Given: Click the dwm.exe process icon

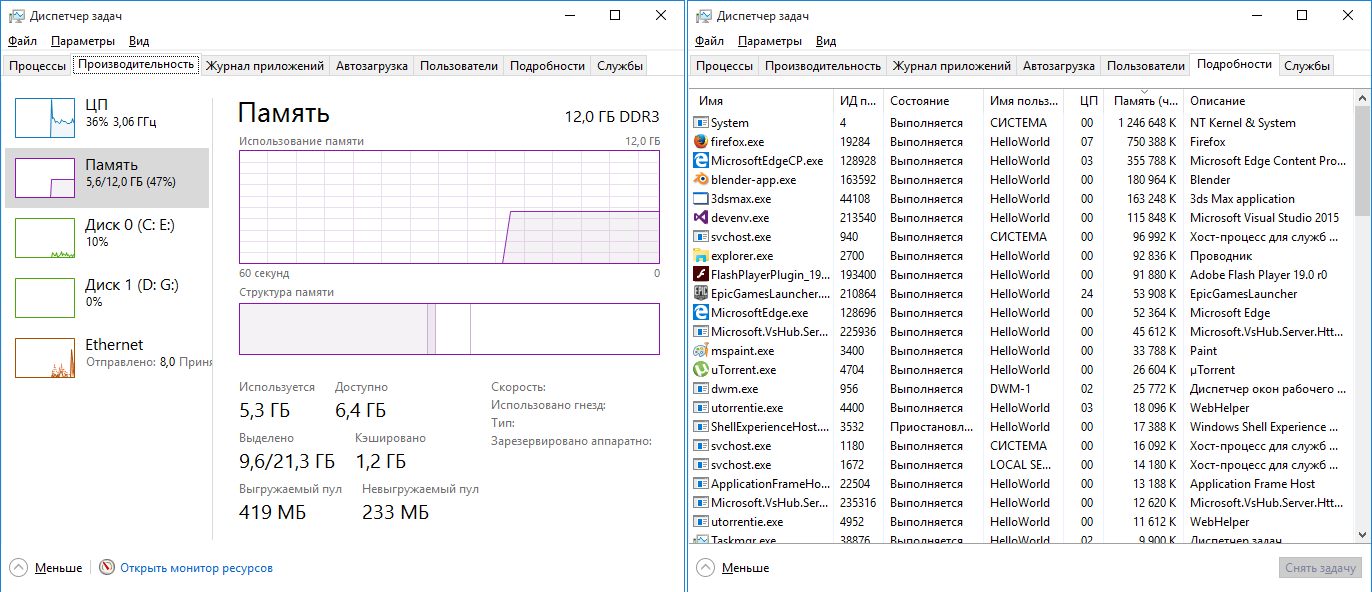Looking at the screenshot, I should click(x=700, y=389).
